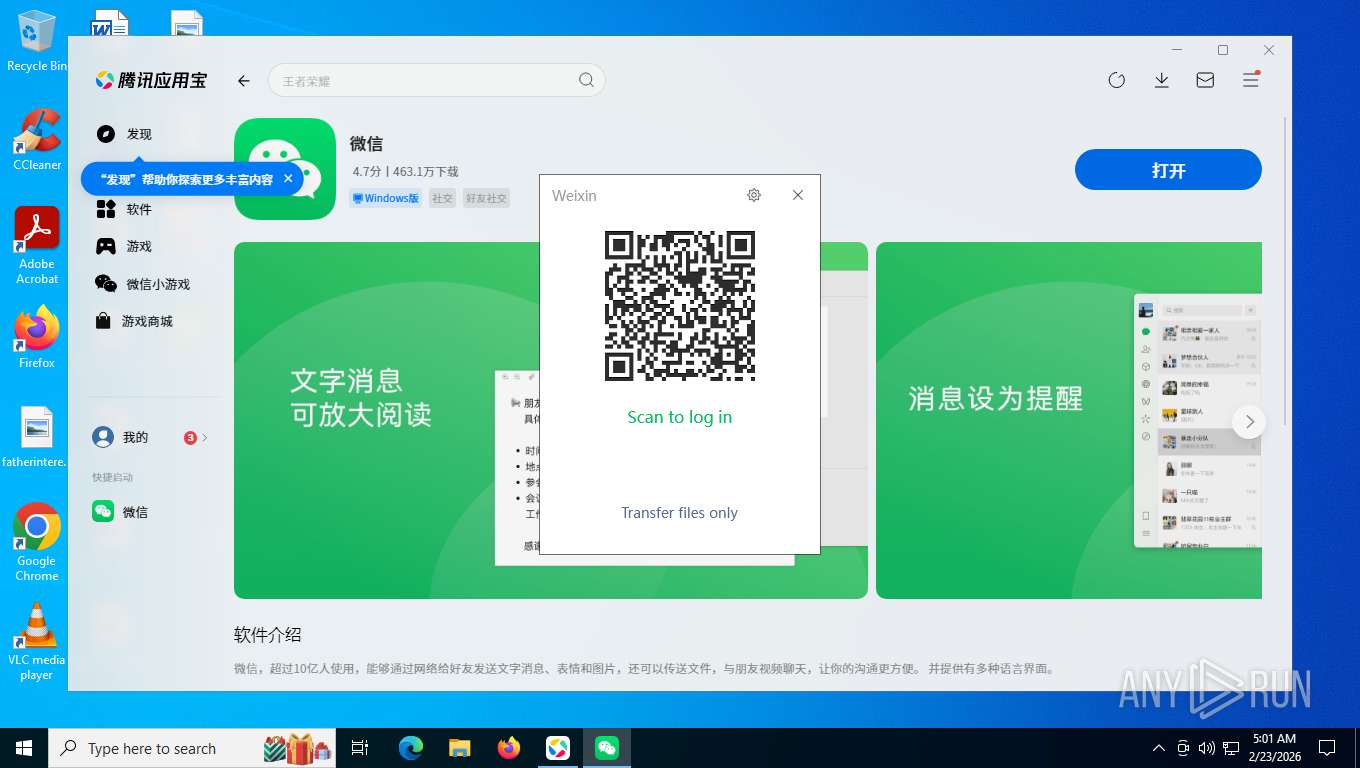Click the taskbar search box
This screenshot has width=1360, height=768.
[192, 748]
